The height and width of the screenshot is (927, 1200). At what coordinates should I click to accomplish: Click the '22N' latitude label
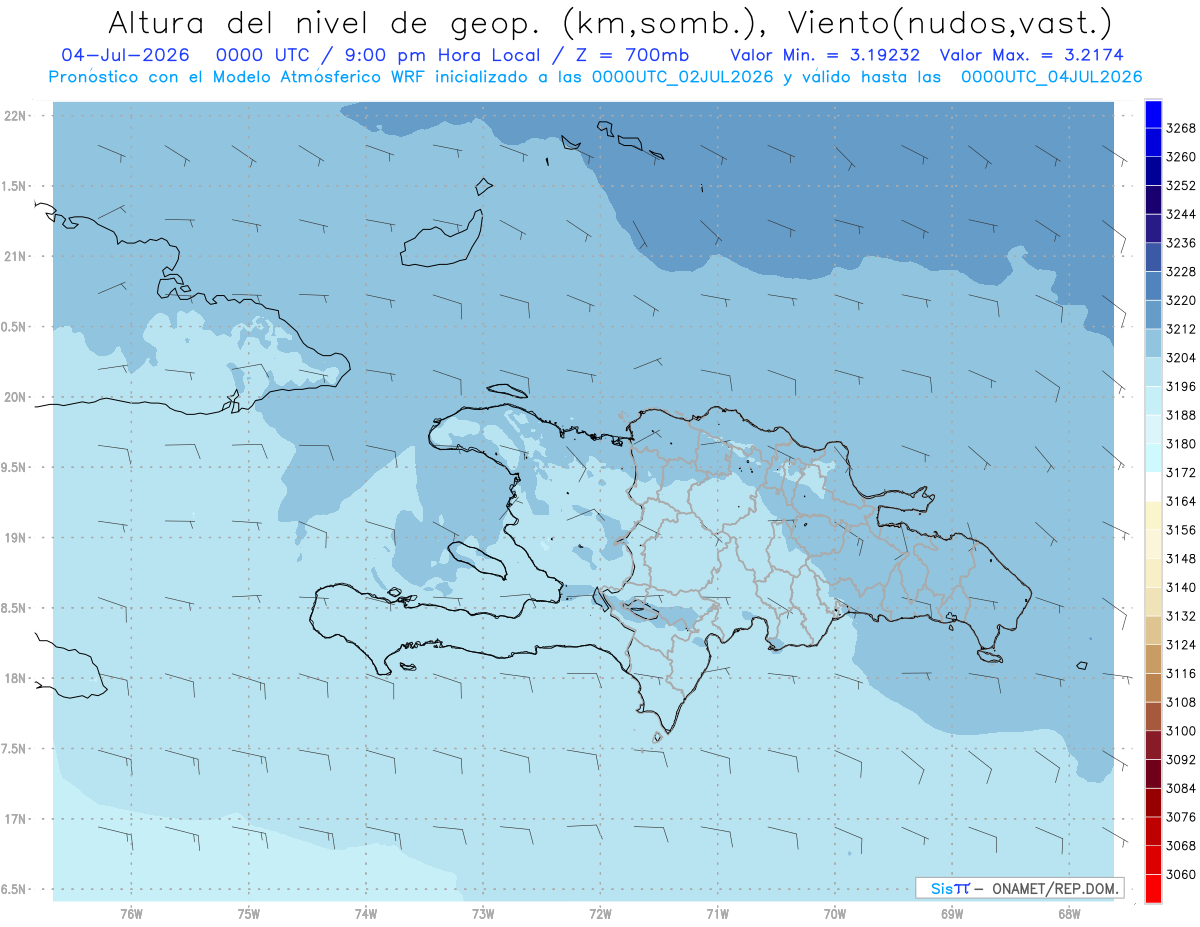[x=16, y=116]
